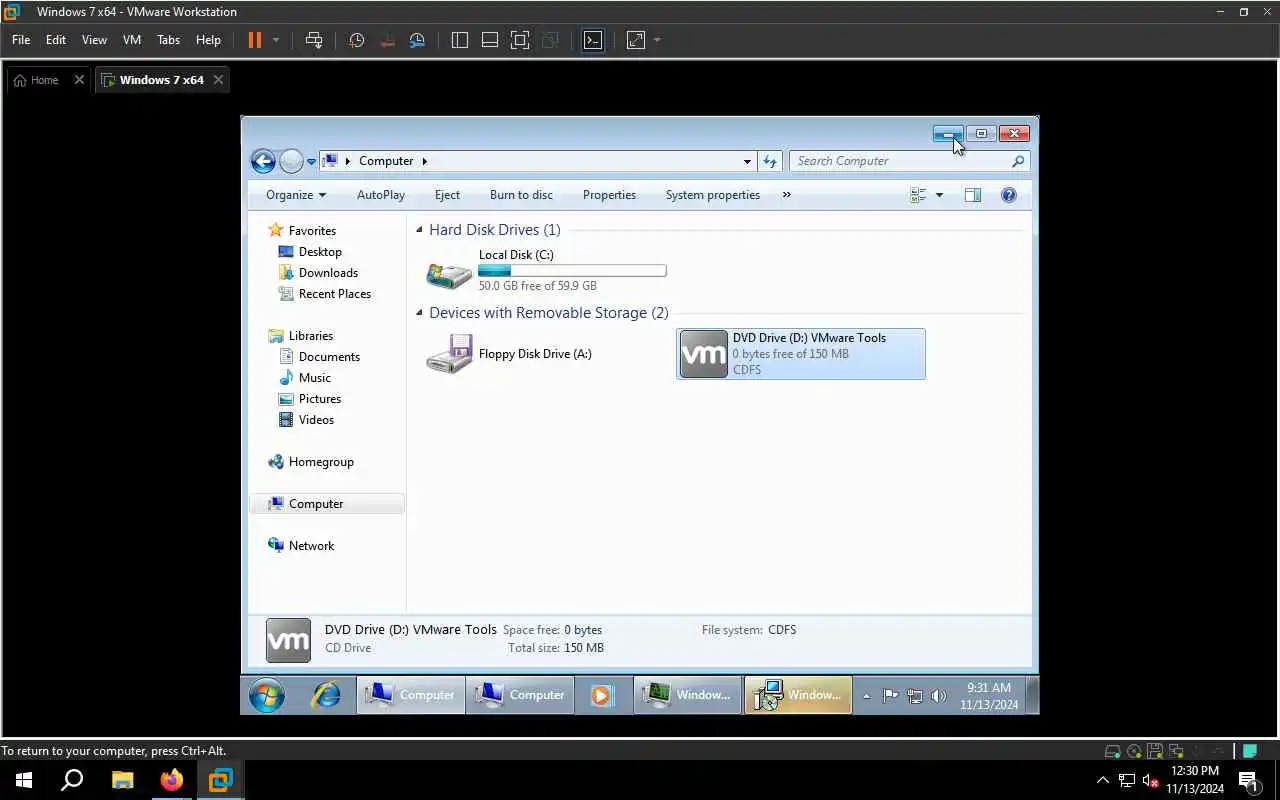Take a snapshot of this virtual machine

(357, 40)
